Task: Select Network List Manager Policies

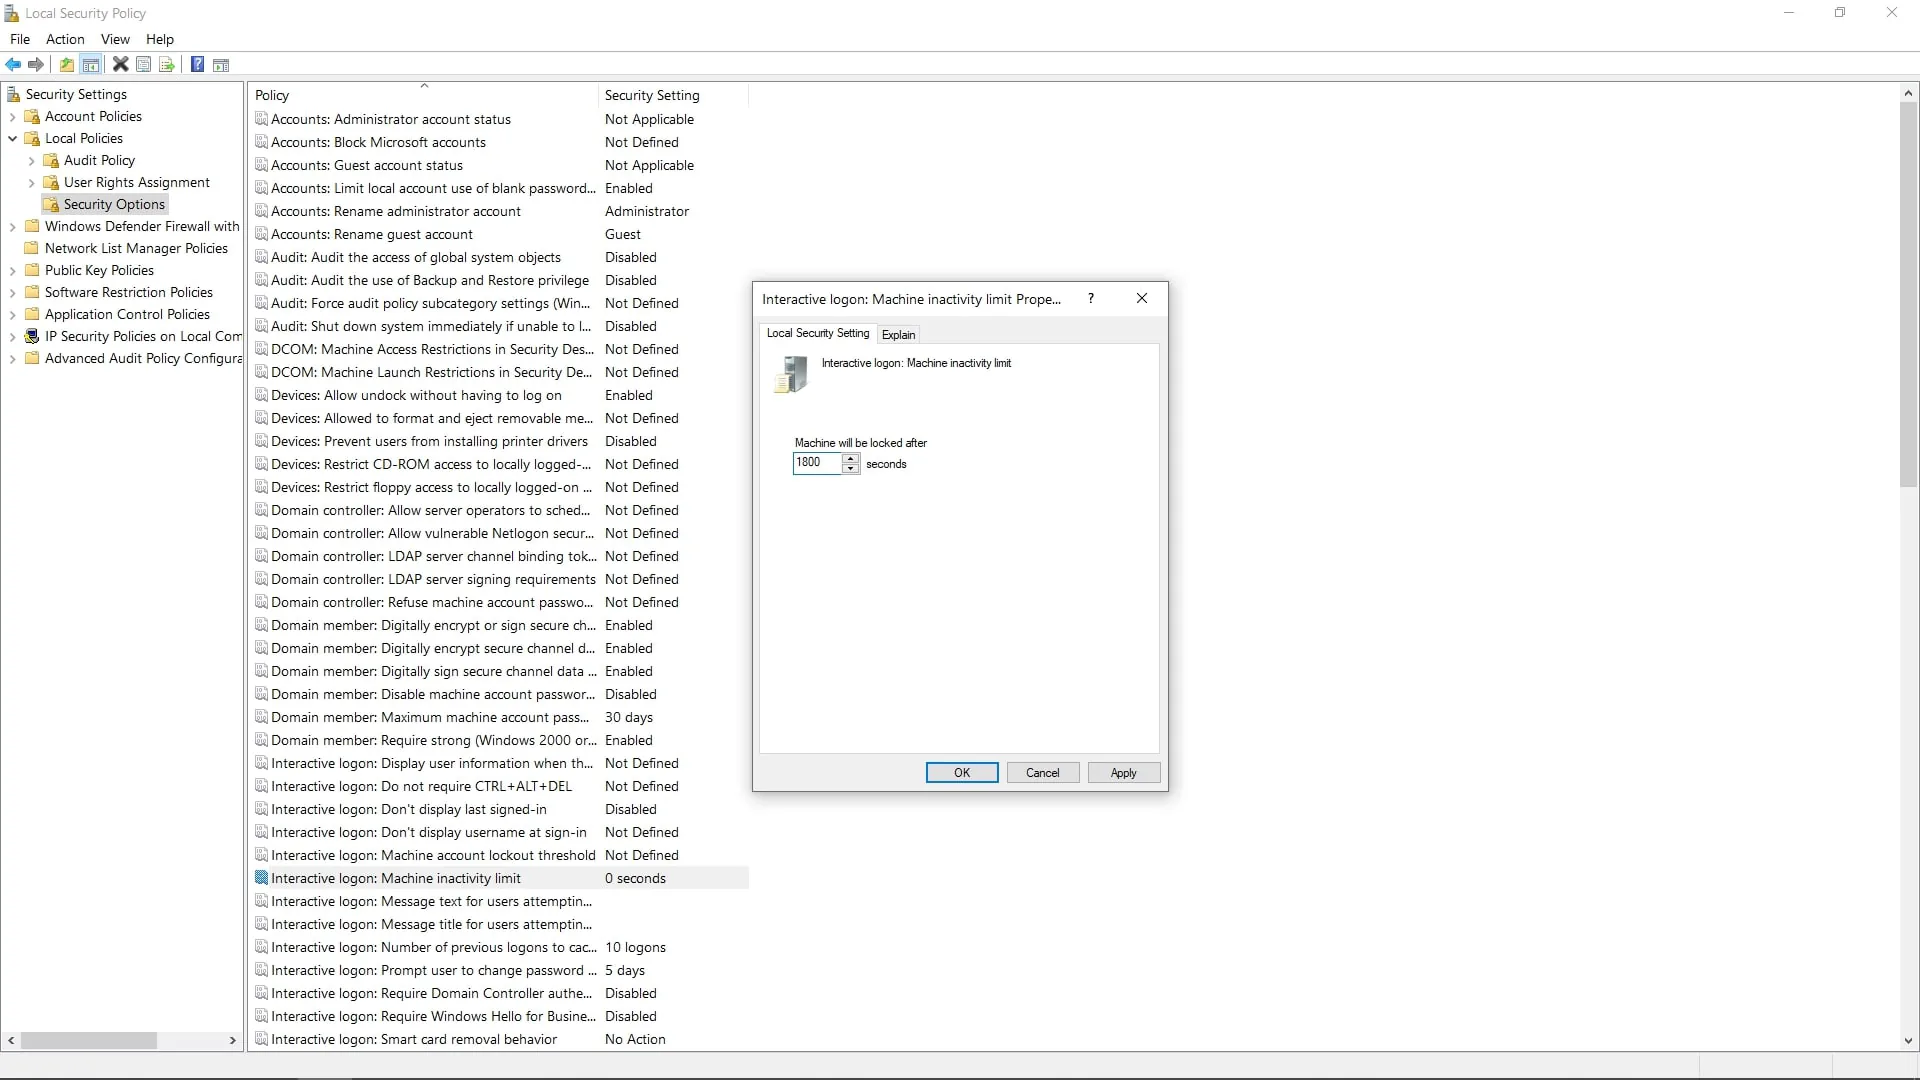Action: [136, 248]
